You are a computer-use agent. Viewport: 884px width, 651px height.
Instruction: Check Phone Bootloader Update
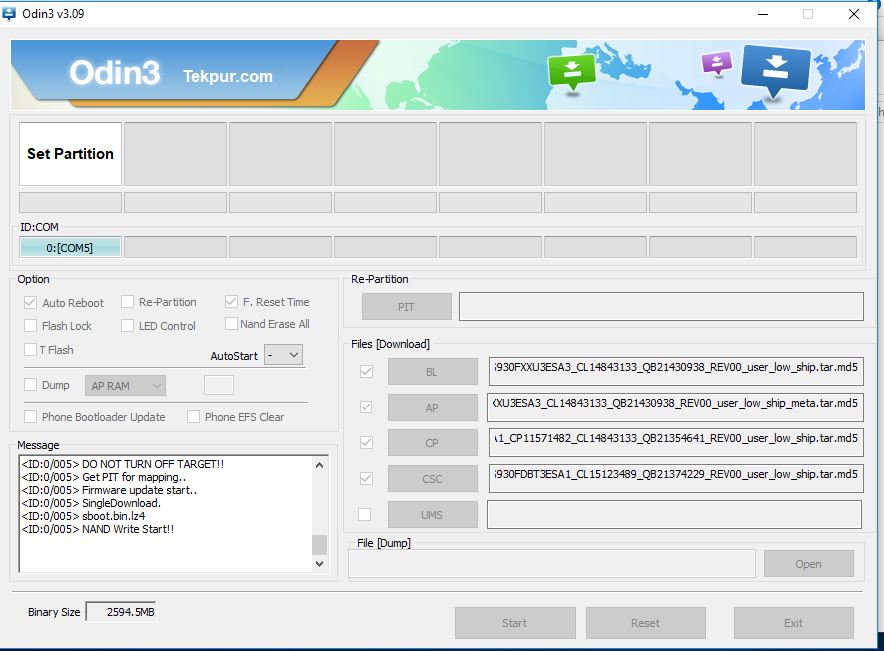click(x=30, y=417)
